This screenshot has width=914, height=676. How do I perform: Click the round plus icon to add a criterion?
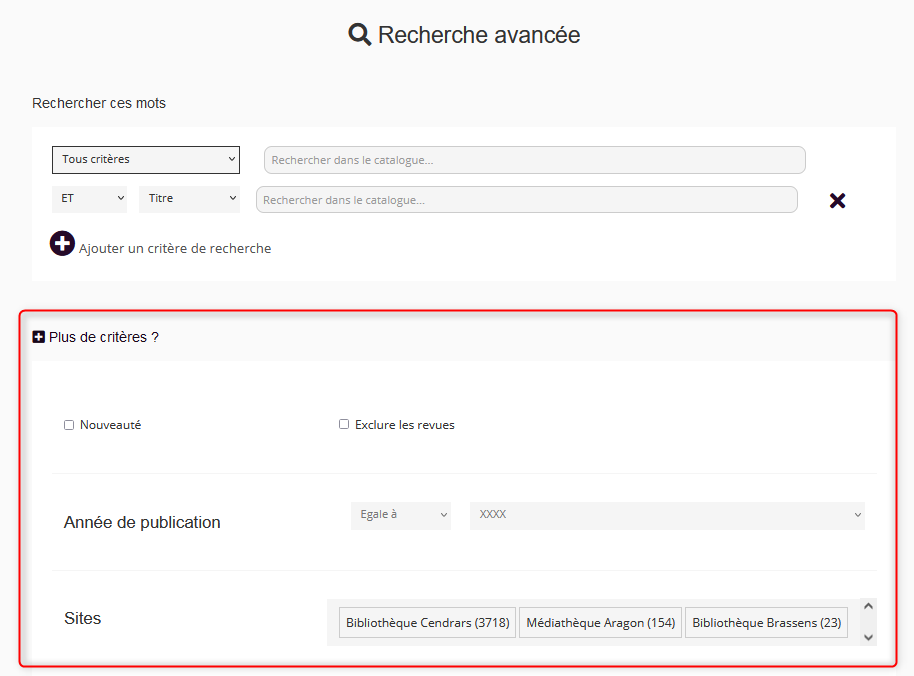pyautogui.click(x=62, y=243)
